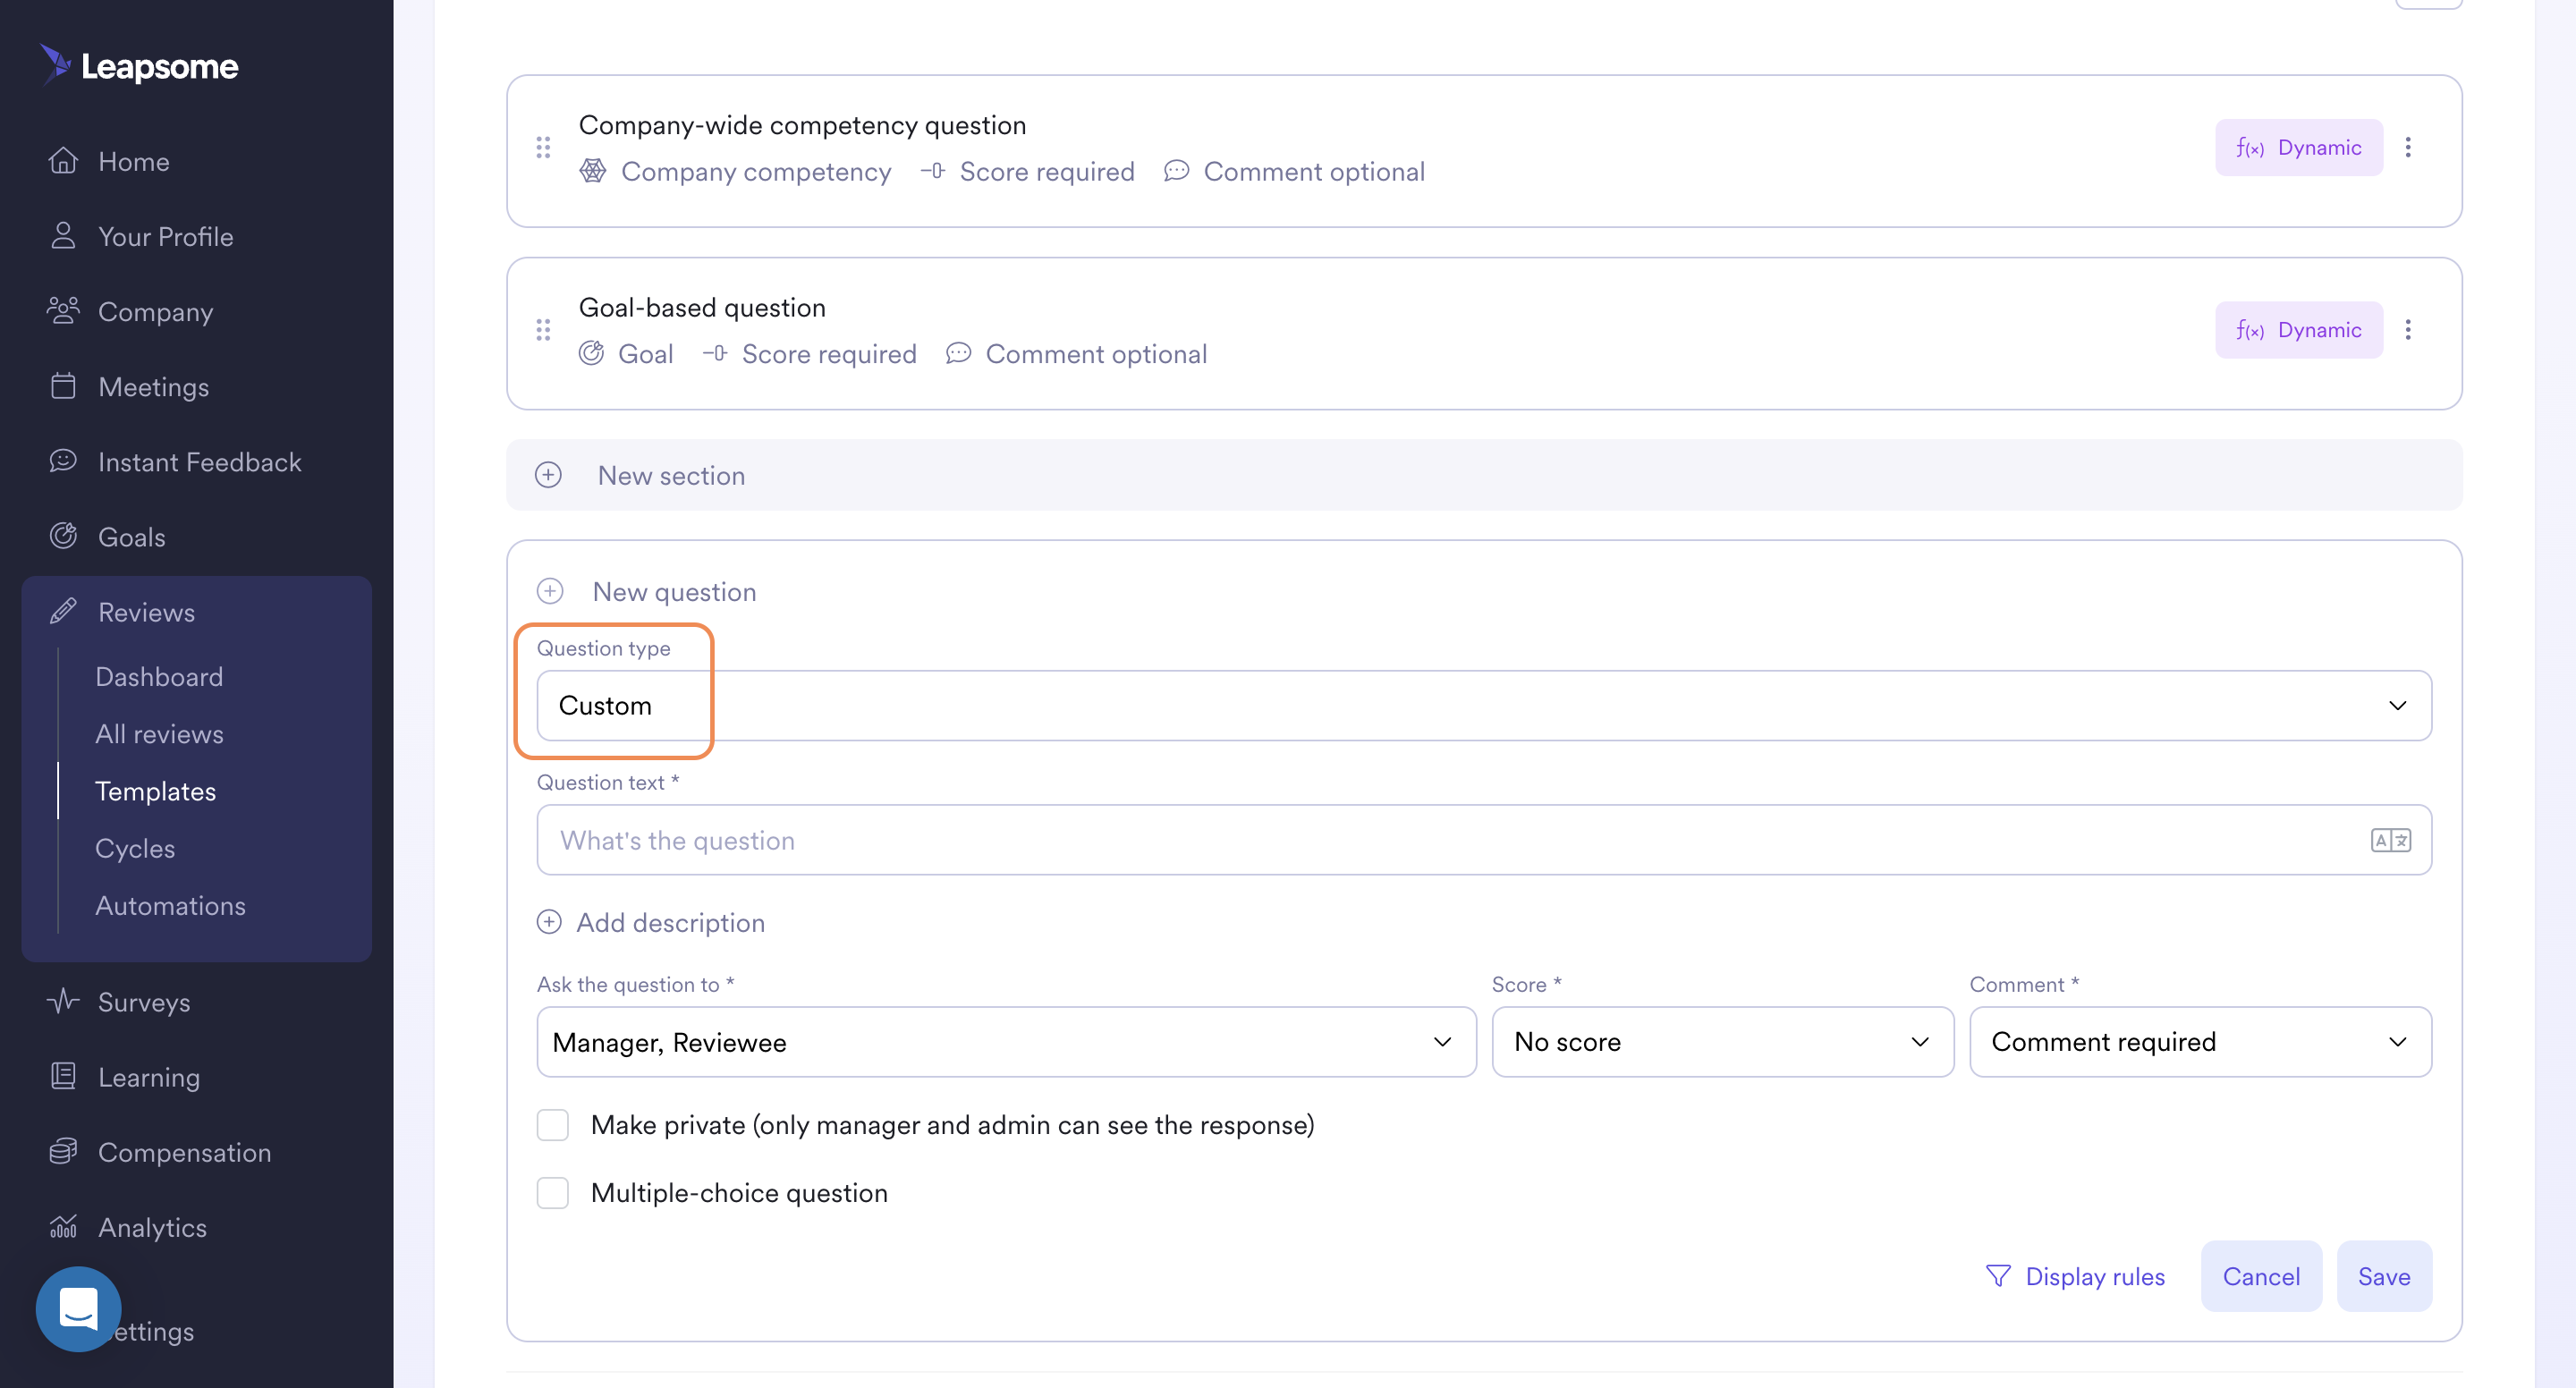This screenshot has height=1388, width=2576.
Task: Select Cycles submenu item
Action: point(135,848)
